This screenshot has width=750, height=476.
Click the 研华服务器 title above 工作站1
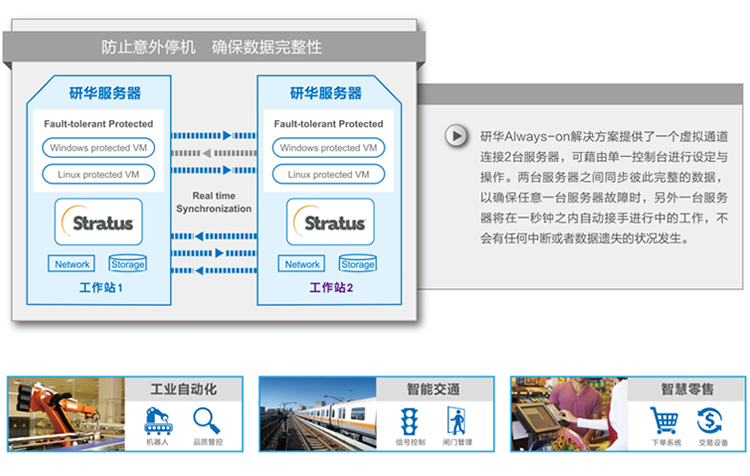(x=105, y=93)
